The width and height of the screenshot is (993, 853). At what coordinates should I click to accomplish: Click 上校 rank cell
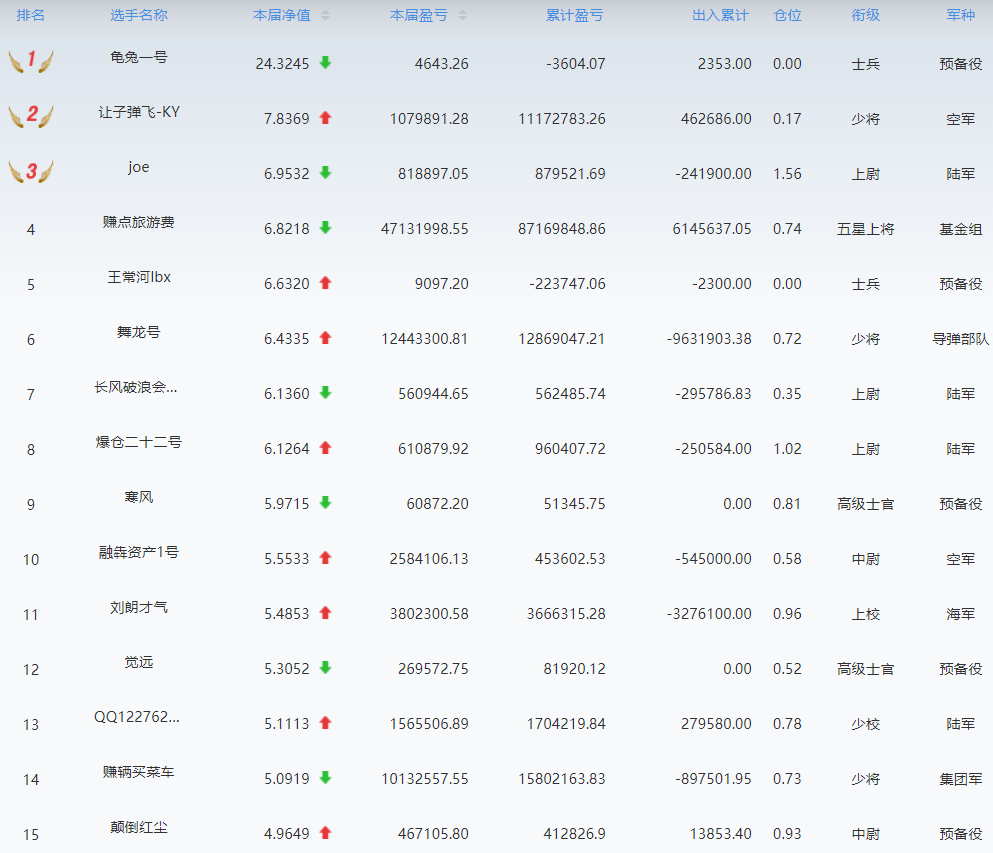coord(866,614)
